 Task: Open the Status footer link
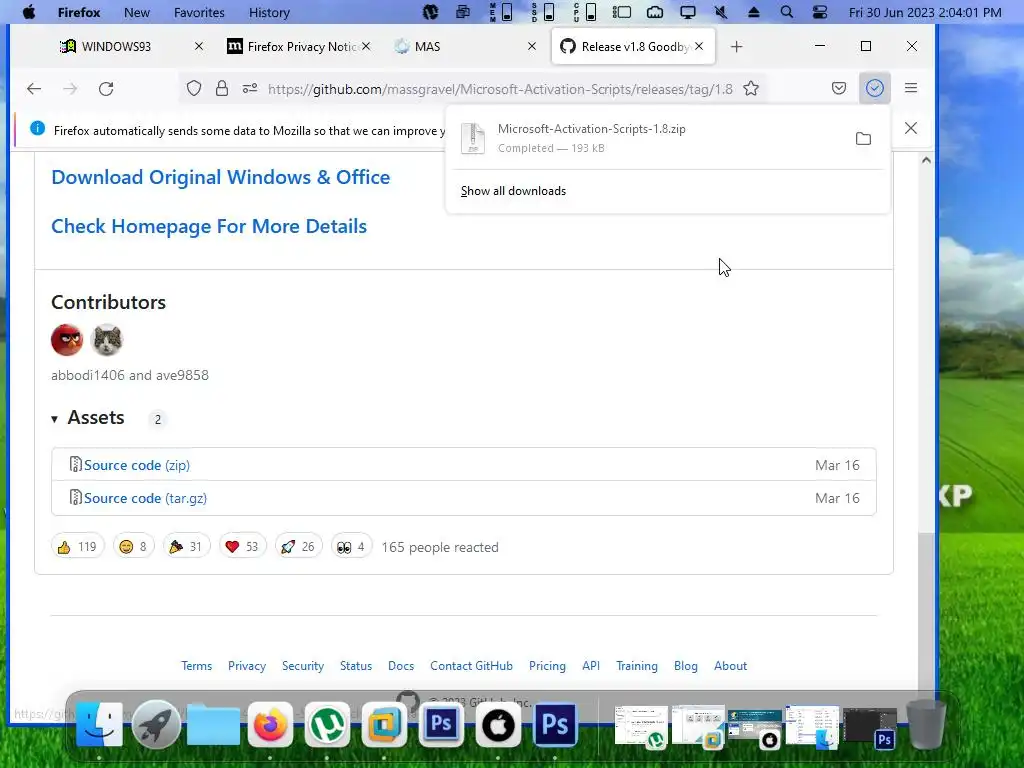click(356, 666)
